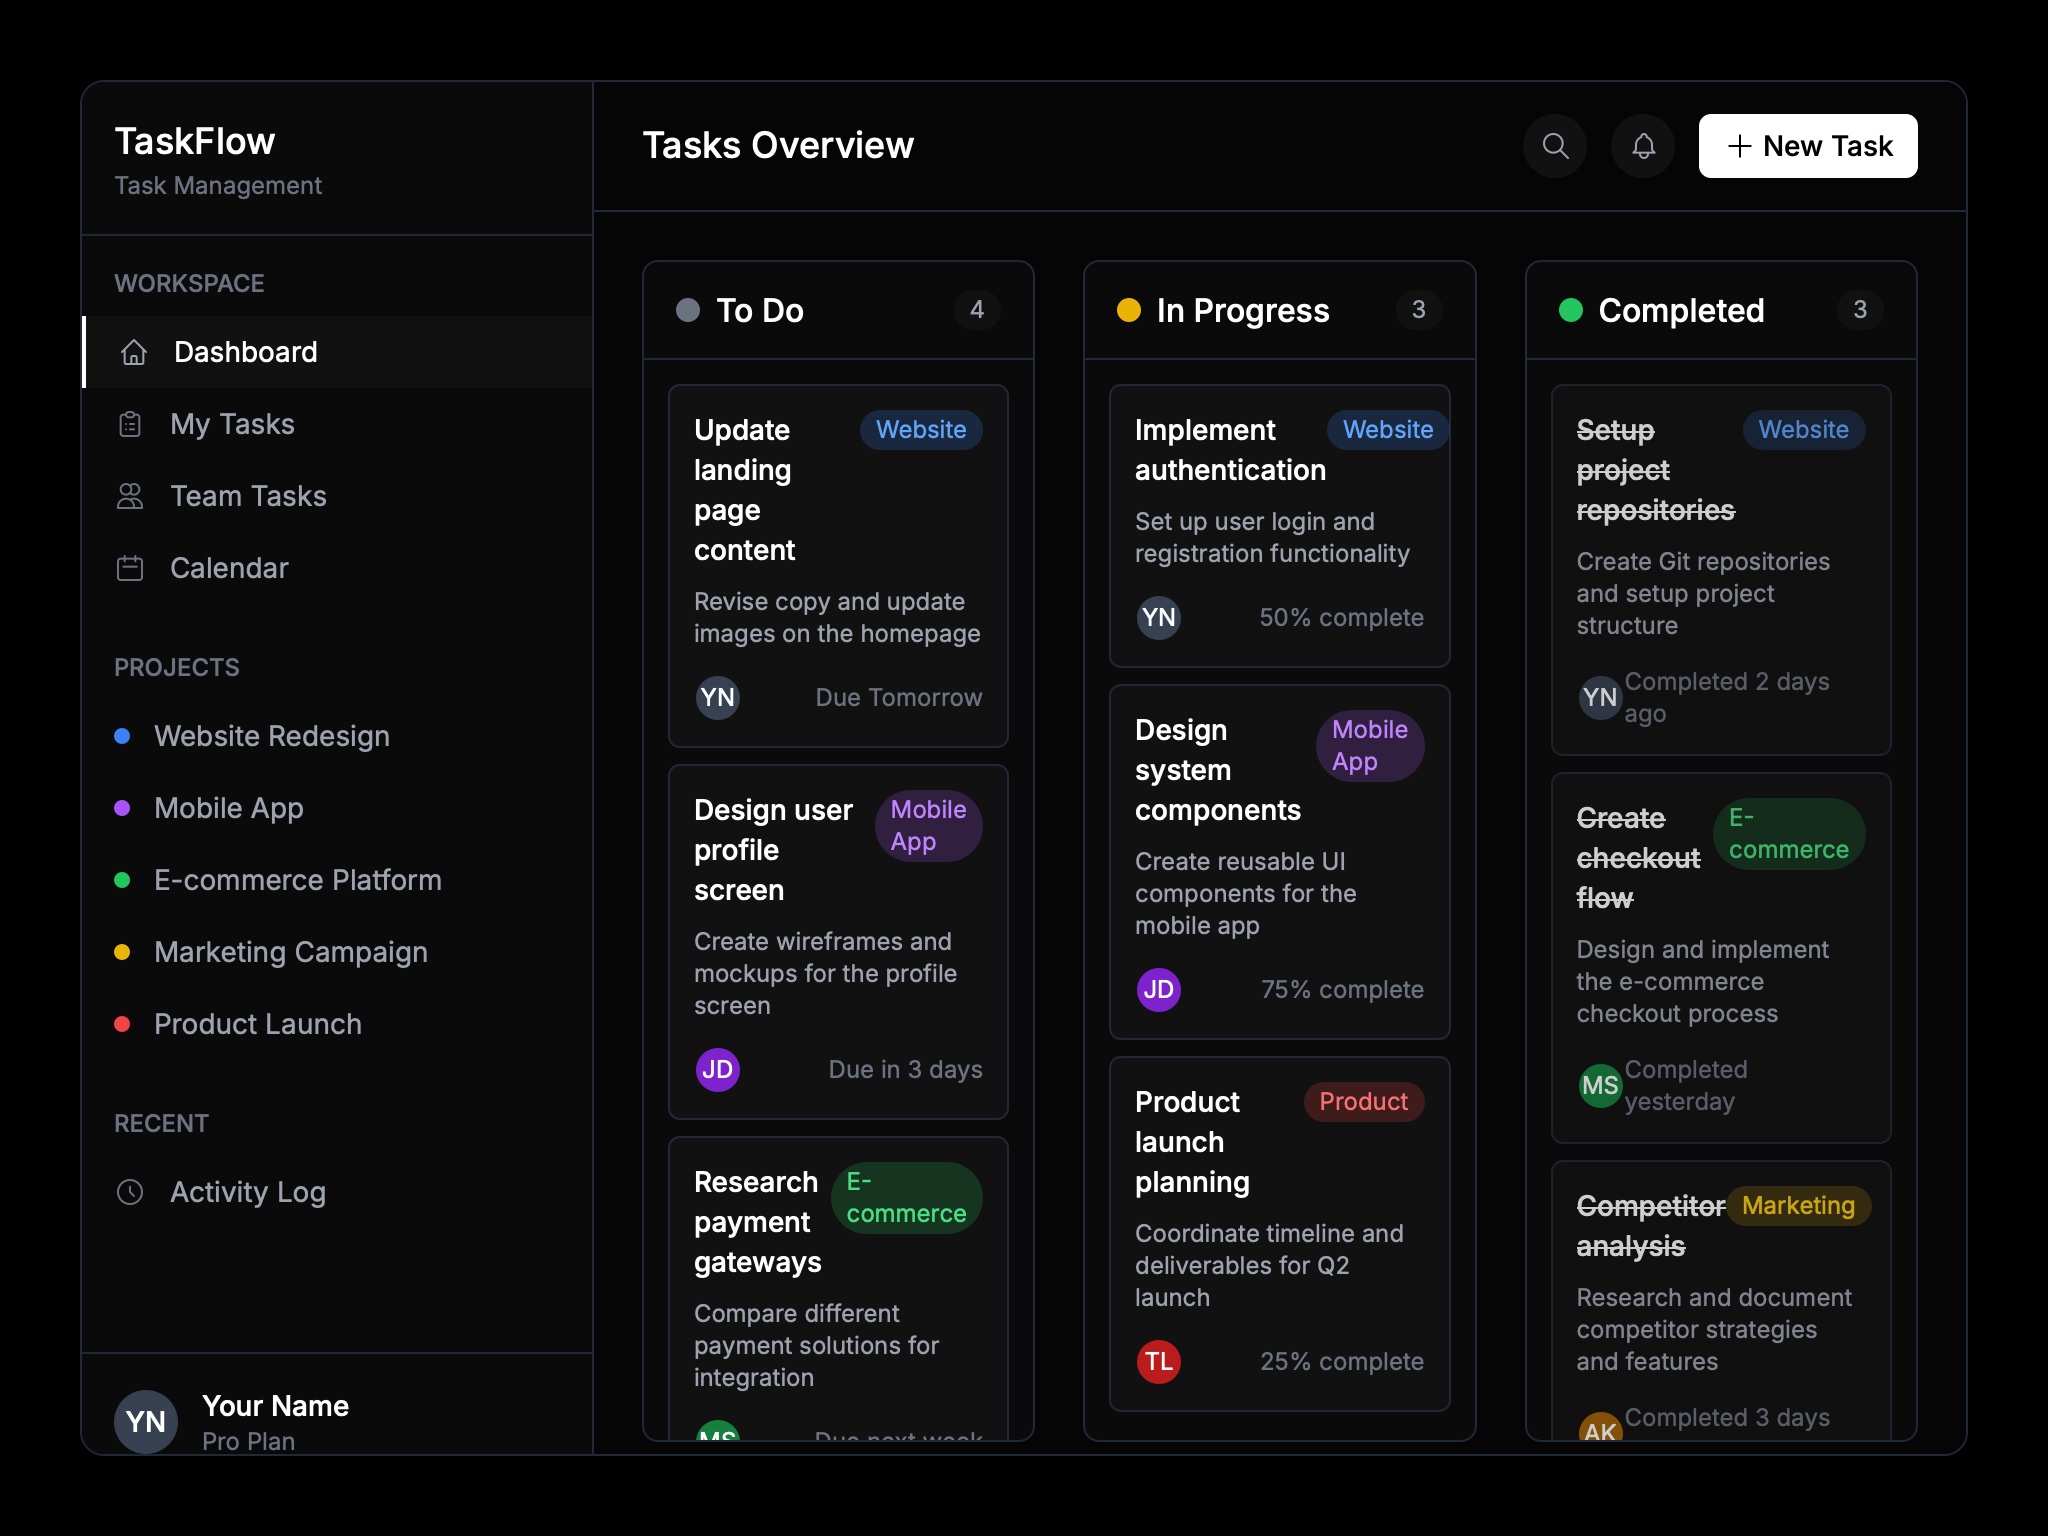The image size is (2048, 1536).
Task: Click the Your Name profile label
Action: 275,1406
